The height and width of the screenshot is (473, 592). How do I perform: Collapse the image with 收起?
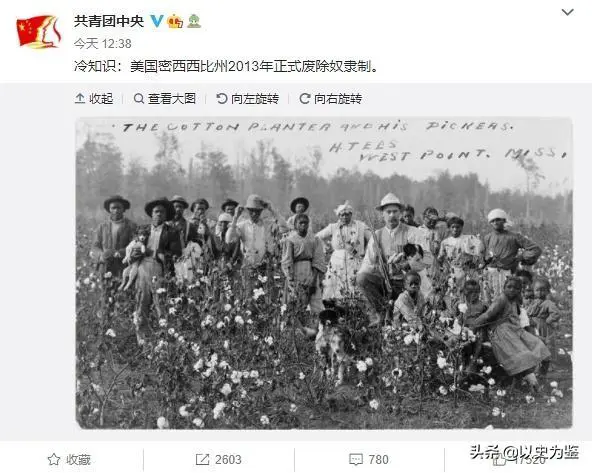[94, 99]
